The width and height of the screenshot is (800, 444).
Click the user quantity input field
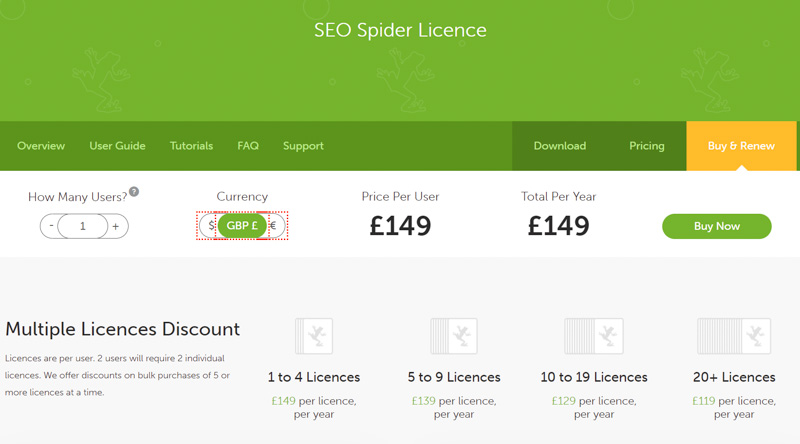[x=83, y=227]
